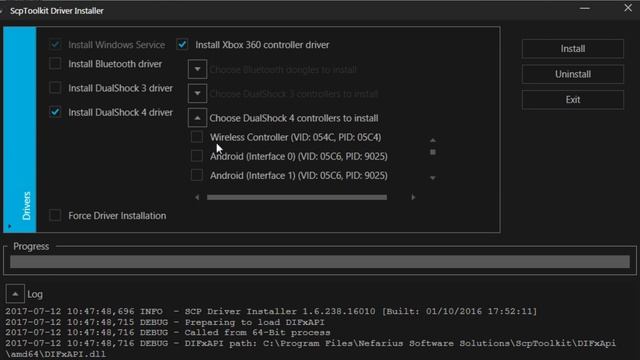Close the ScpToolkit installer window
Viewport: 640px width, 360px height.
tap(628, 8)
